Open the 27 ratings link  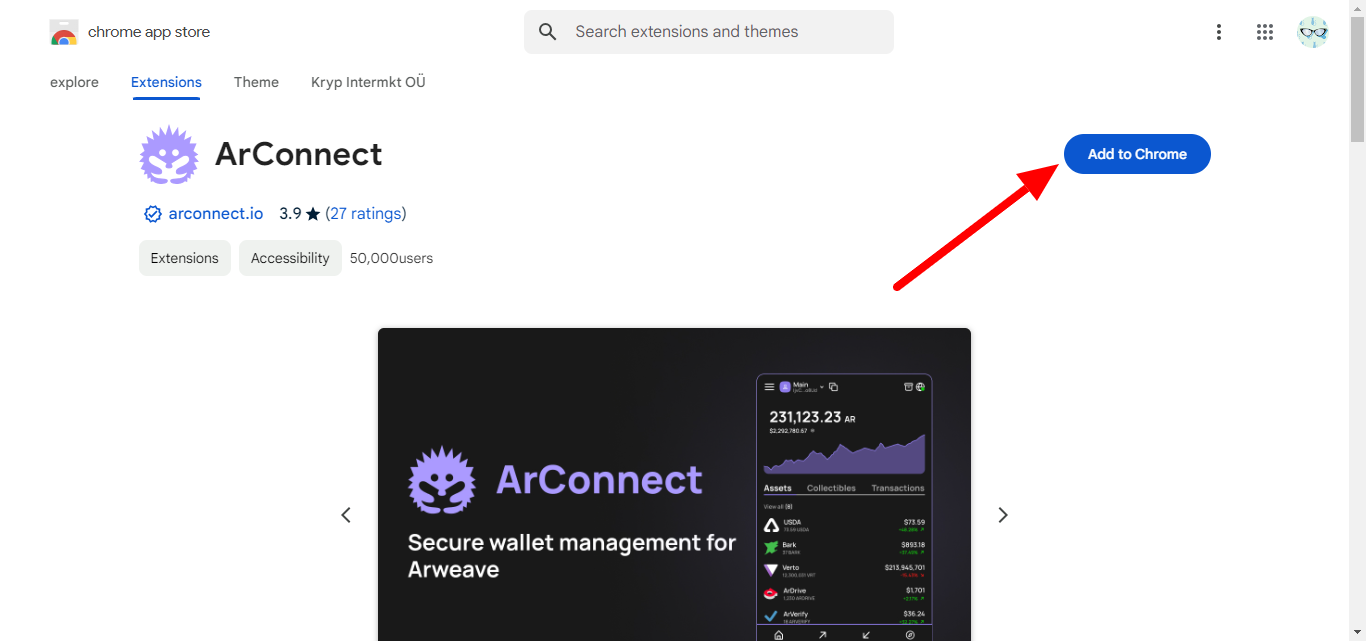pyautogui.click(x=366, y=214)
